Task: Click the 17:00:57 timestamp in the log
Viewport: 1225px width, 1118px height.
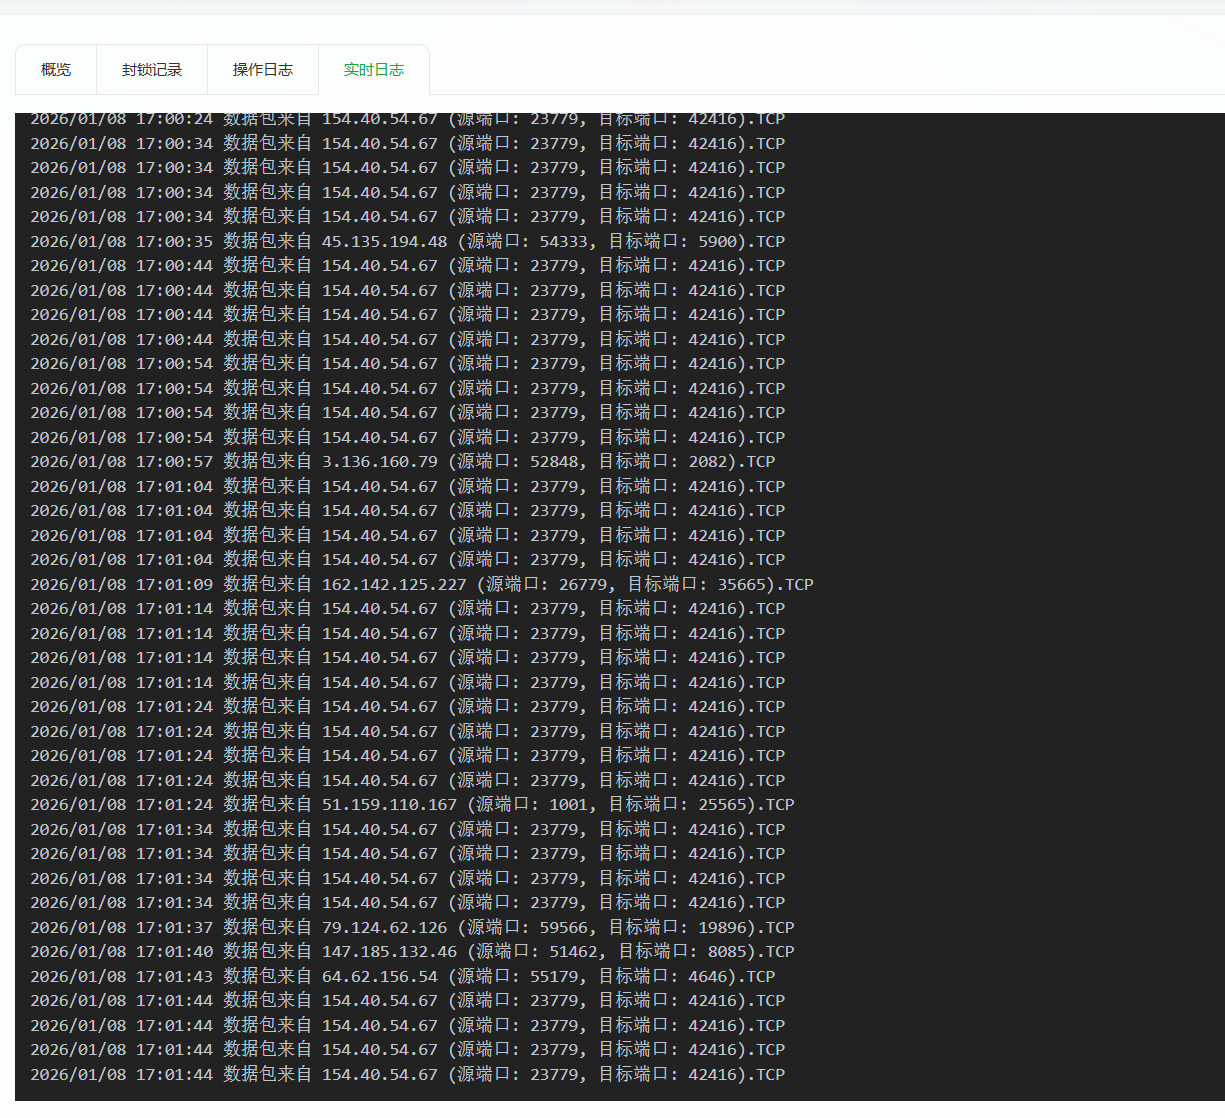Action: [x=174, y=462]
